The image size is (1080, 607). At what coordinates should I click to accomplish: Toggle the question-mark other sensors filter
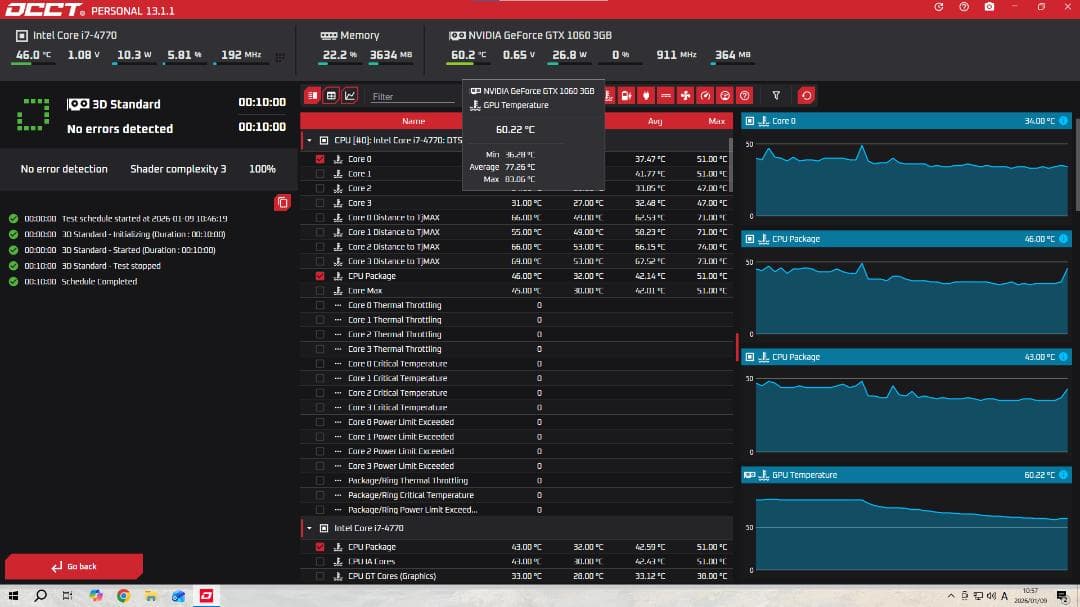point(745,96)
